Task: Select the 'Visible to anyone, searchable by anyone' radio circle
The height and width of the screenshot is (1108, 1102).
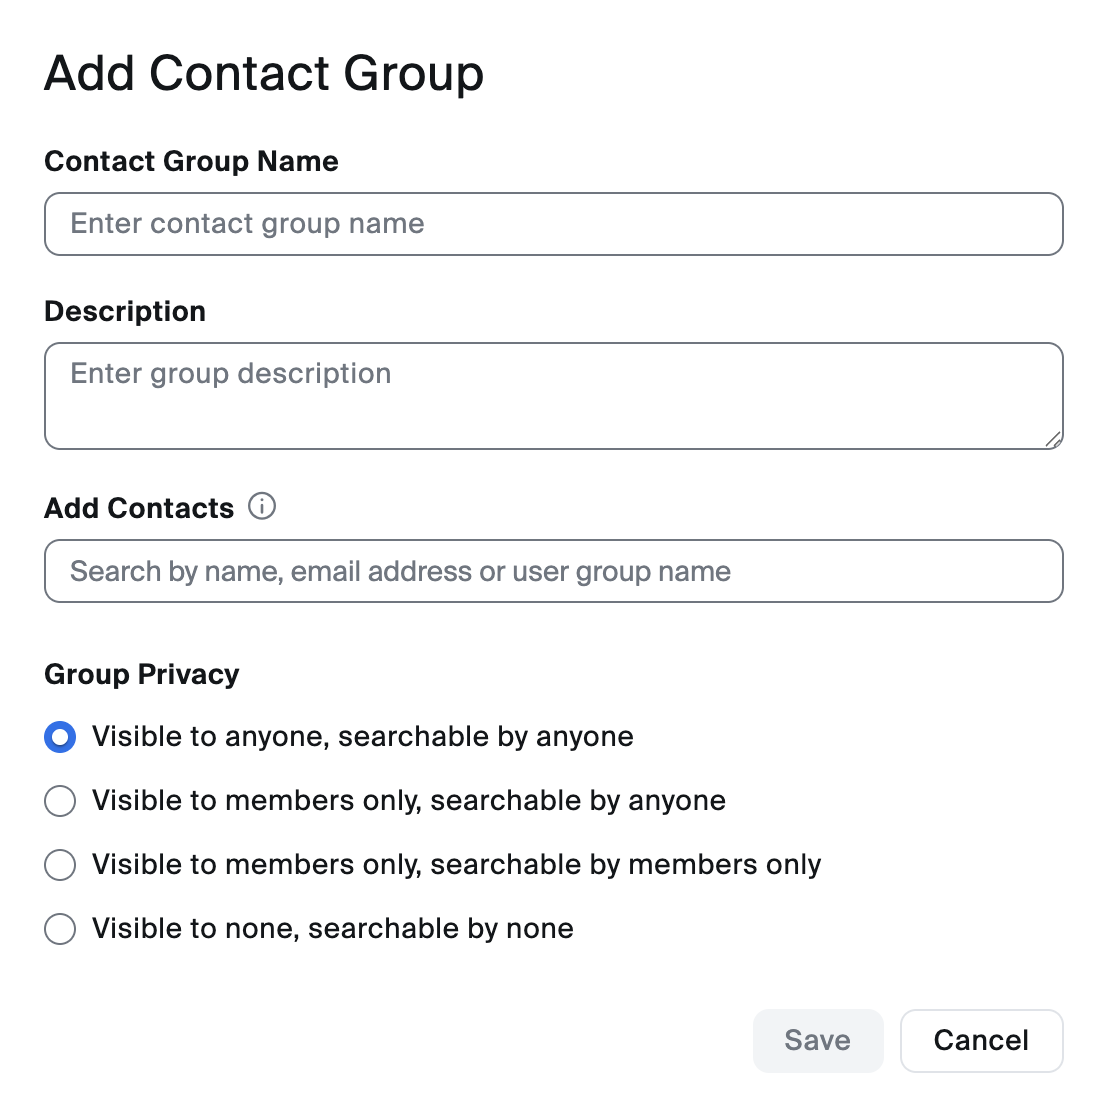Action: coord(60,737)
